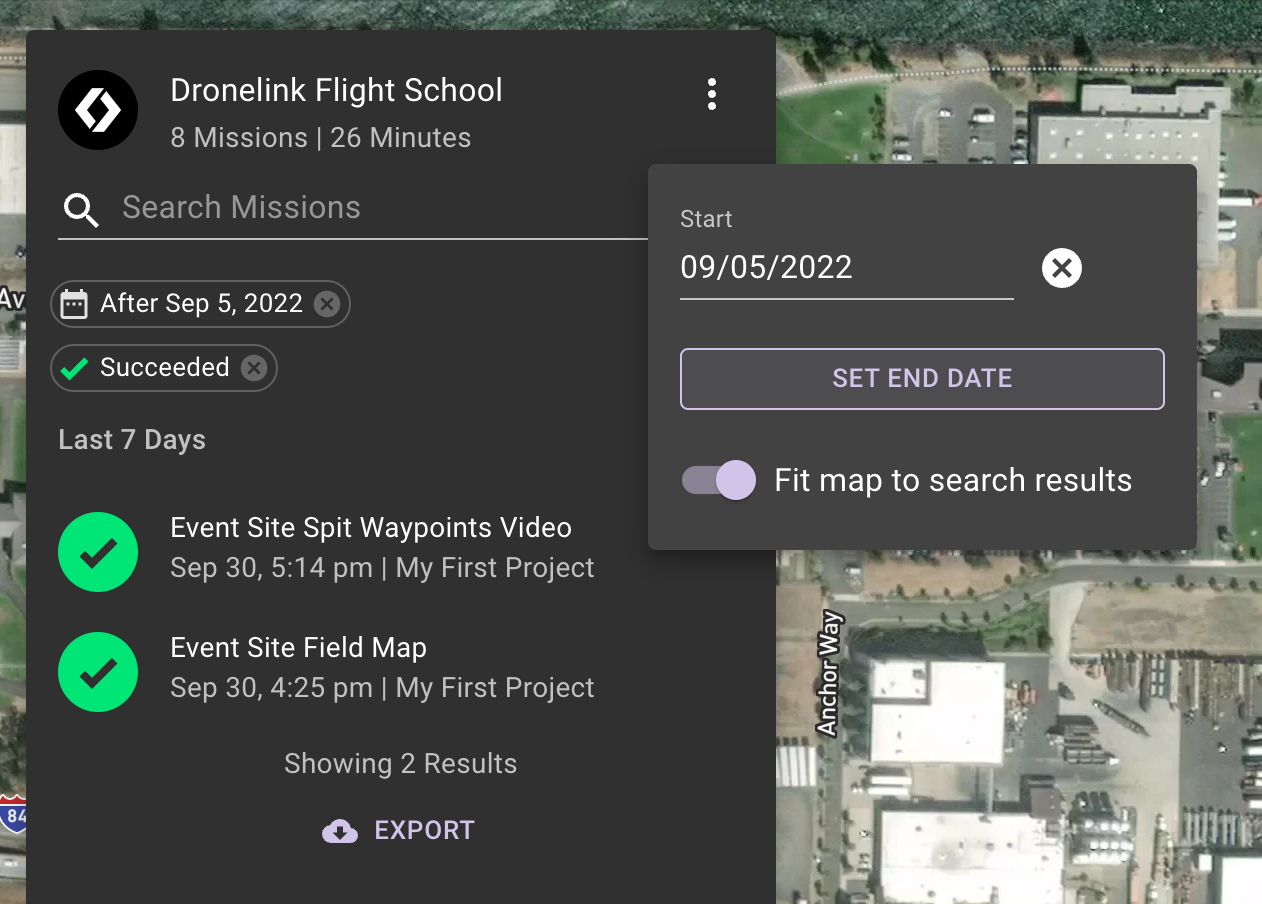
Task: Click 8 Missions | 26 Minutes summary
Action: [x=321, y=138]
